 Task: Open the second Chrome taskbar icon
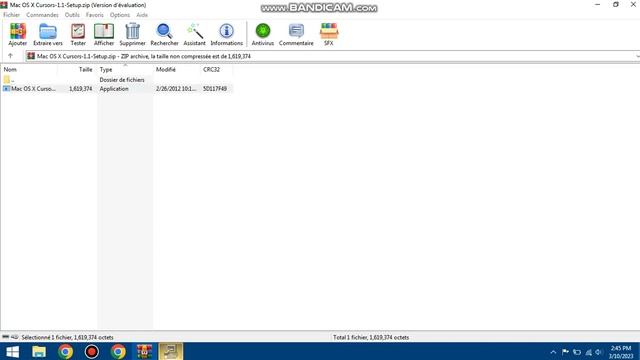pyautogui.click(x=118, y=351)
